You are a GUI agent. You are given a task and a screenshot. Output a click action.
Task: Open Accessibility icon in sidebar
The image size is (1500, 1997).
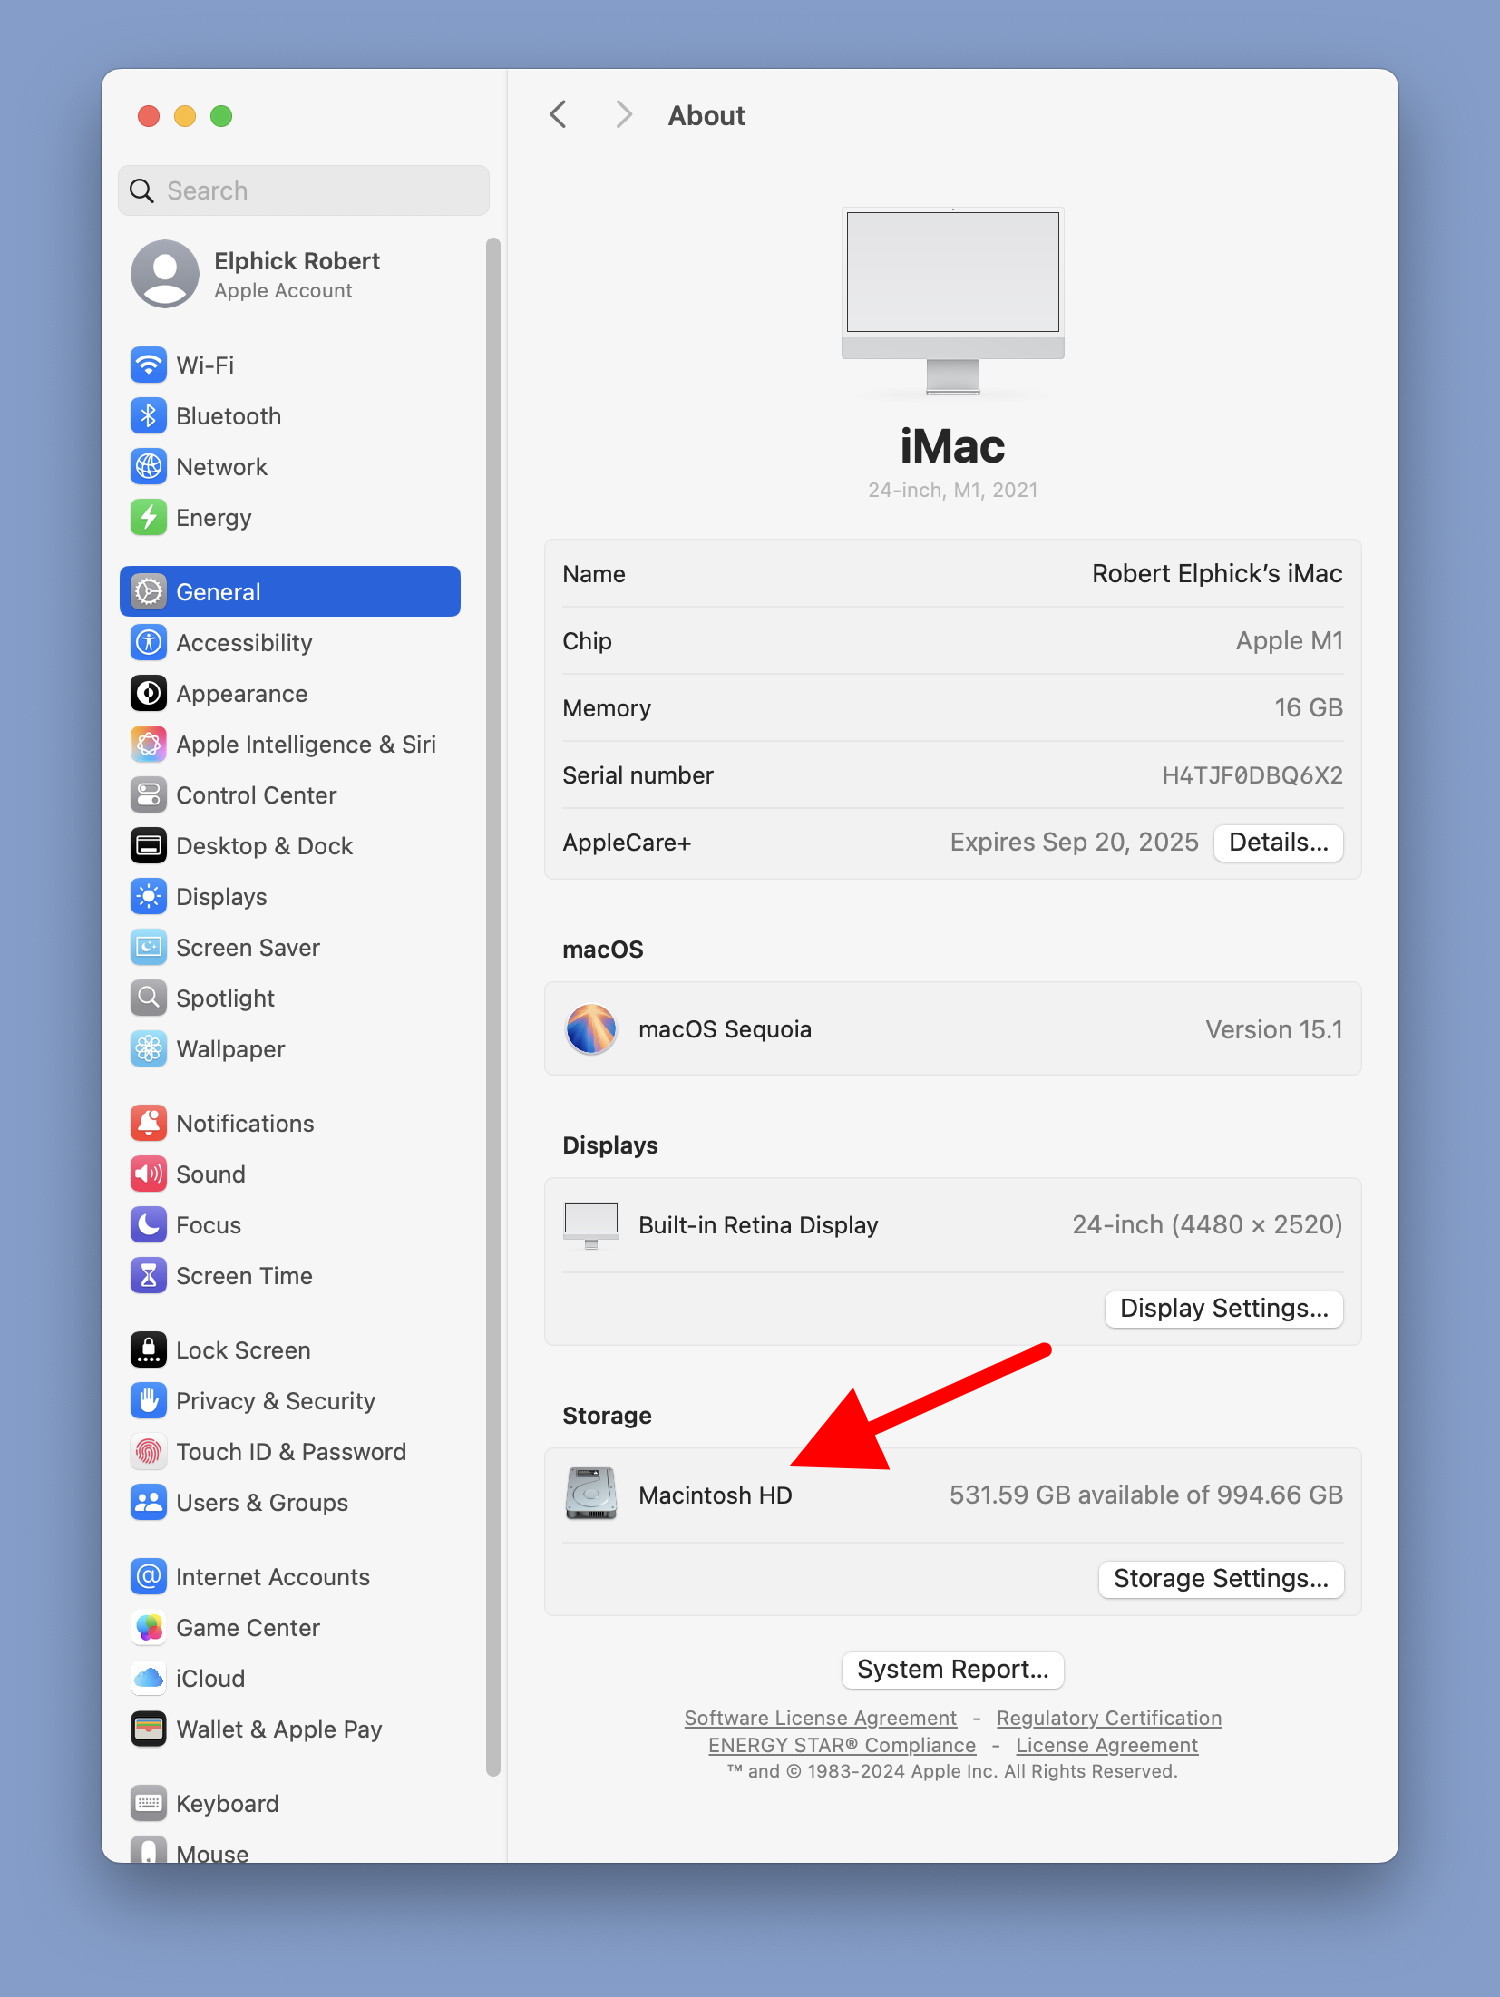pos(149,643)
